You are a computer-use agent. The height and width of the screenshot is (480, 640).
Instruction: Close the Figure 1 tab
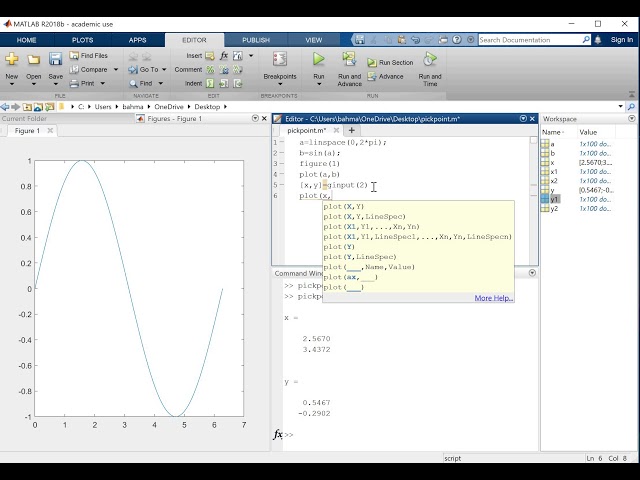(x=50, y=131)
